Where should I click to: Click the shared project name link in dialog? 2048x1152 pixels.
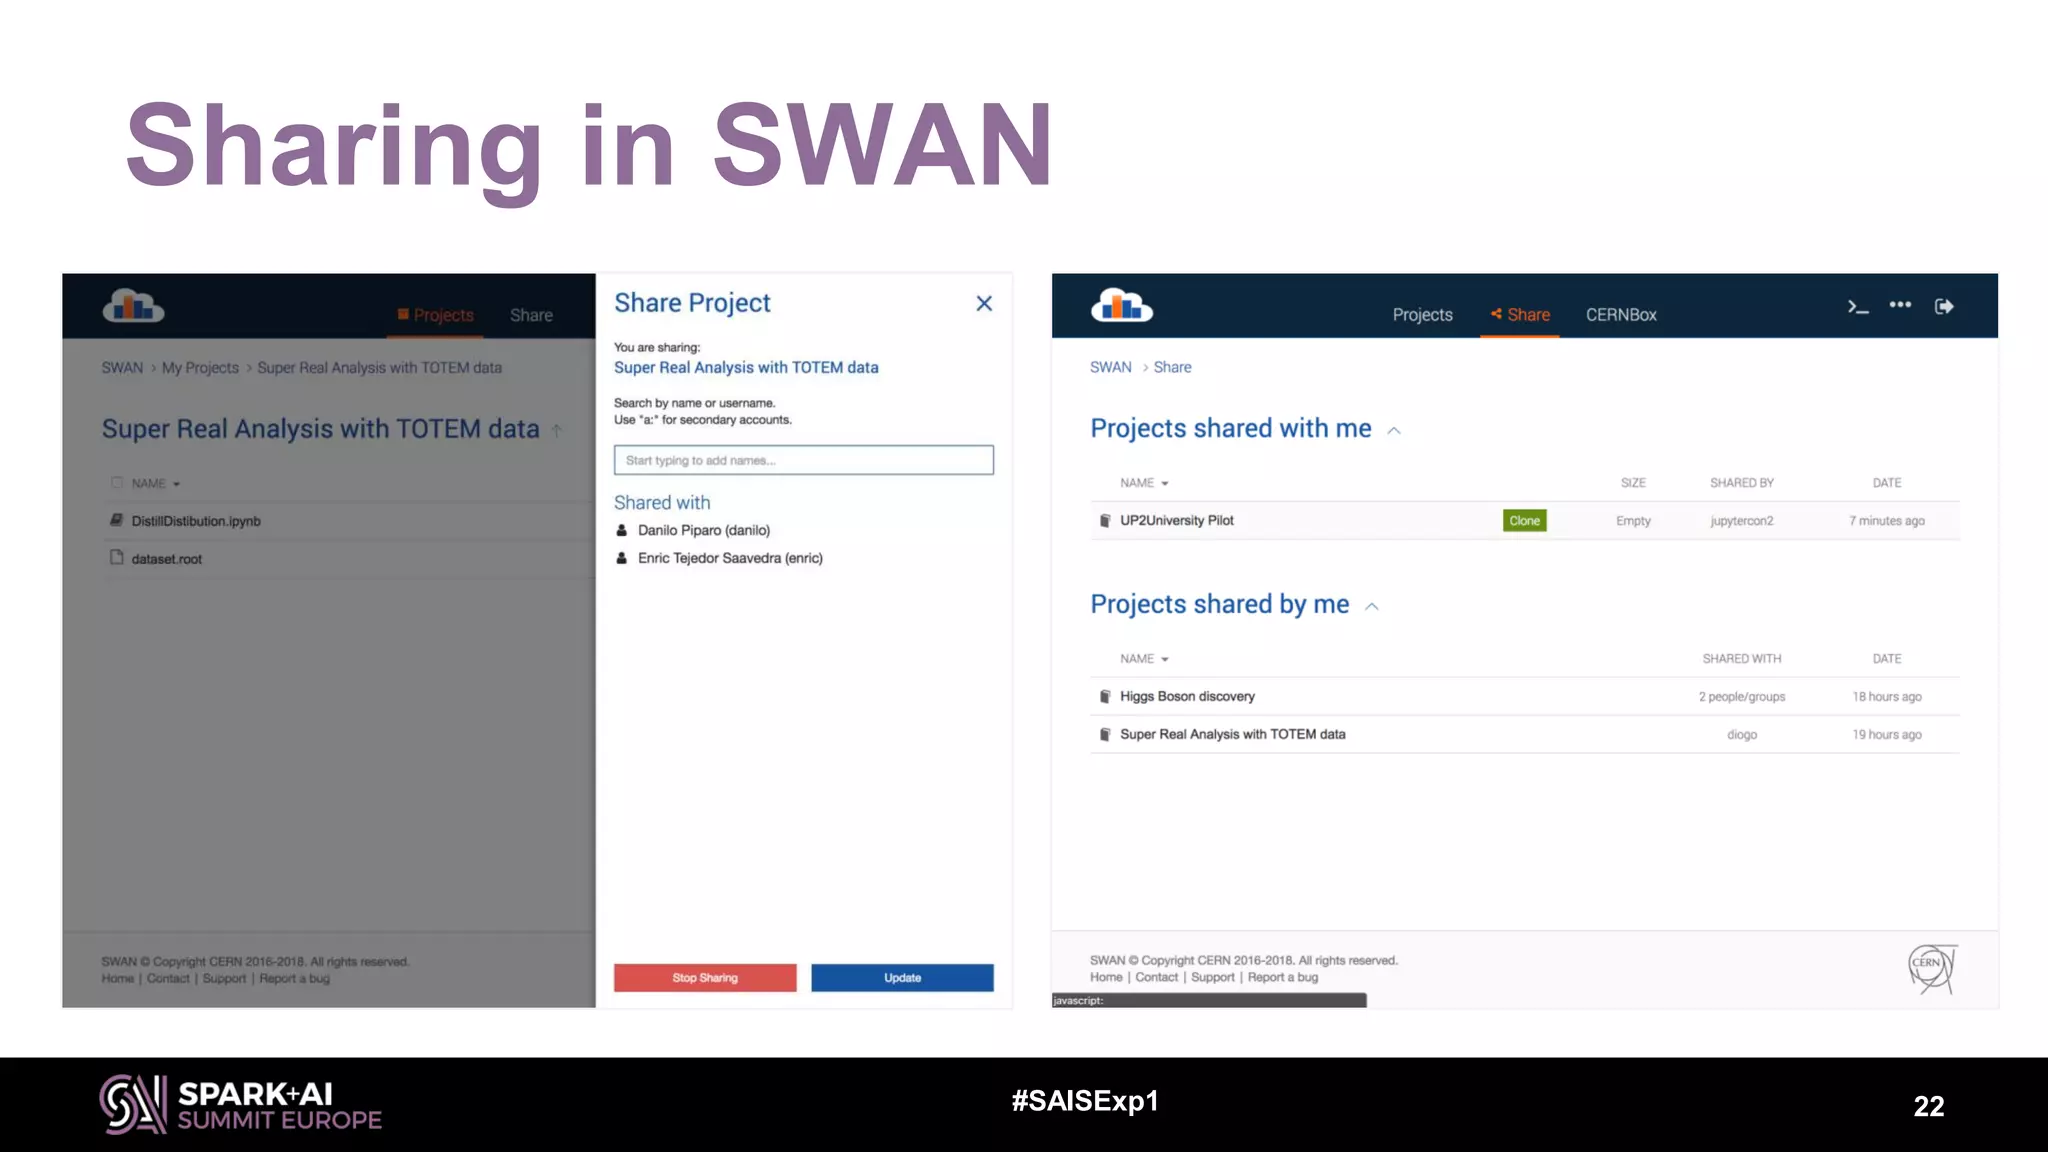(x=746, y=368)
